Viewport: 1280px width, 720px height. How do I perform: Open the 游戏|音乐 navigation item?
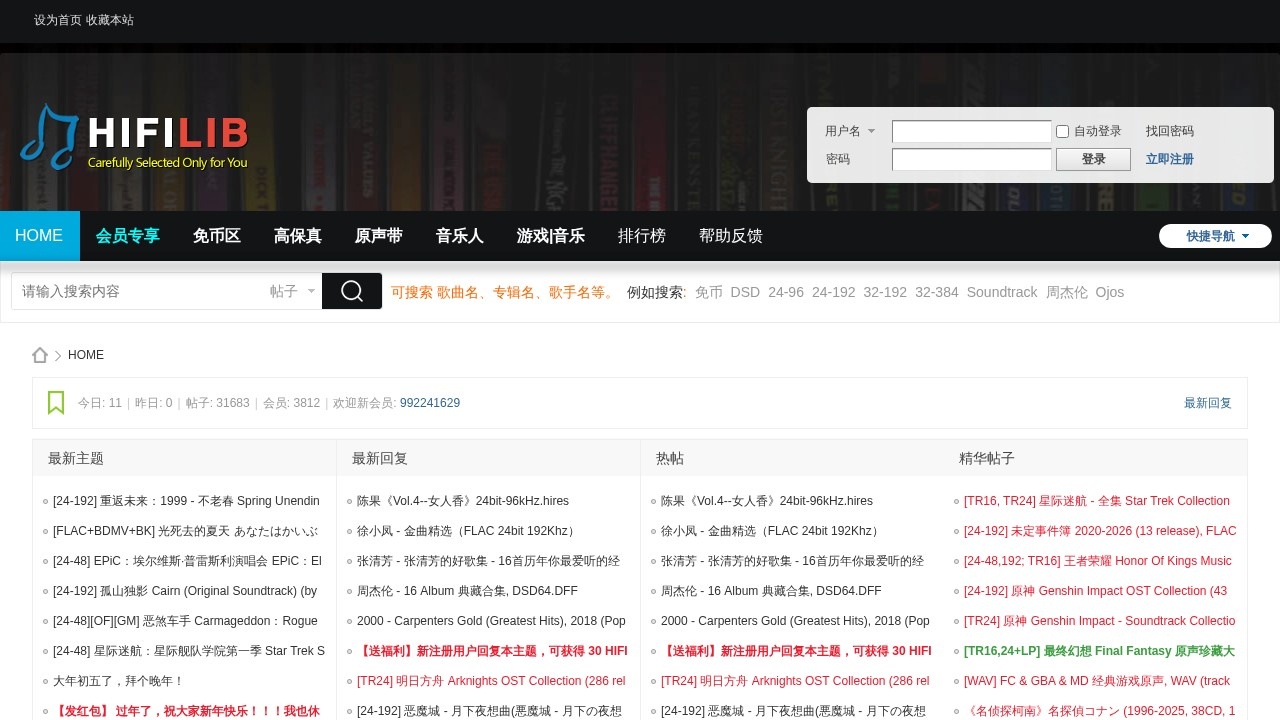(551, 236)
